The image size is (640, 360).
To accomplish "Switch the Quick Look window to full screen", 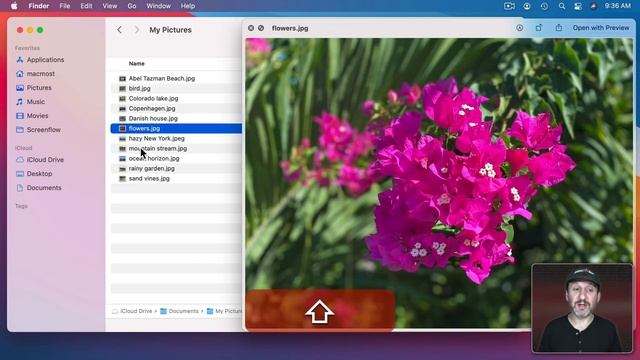I will [261, 28].
